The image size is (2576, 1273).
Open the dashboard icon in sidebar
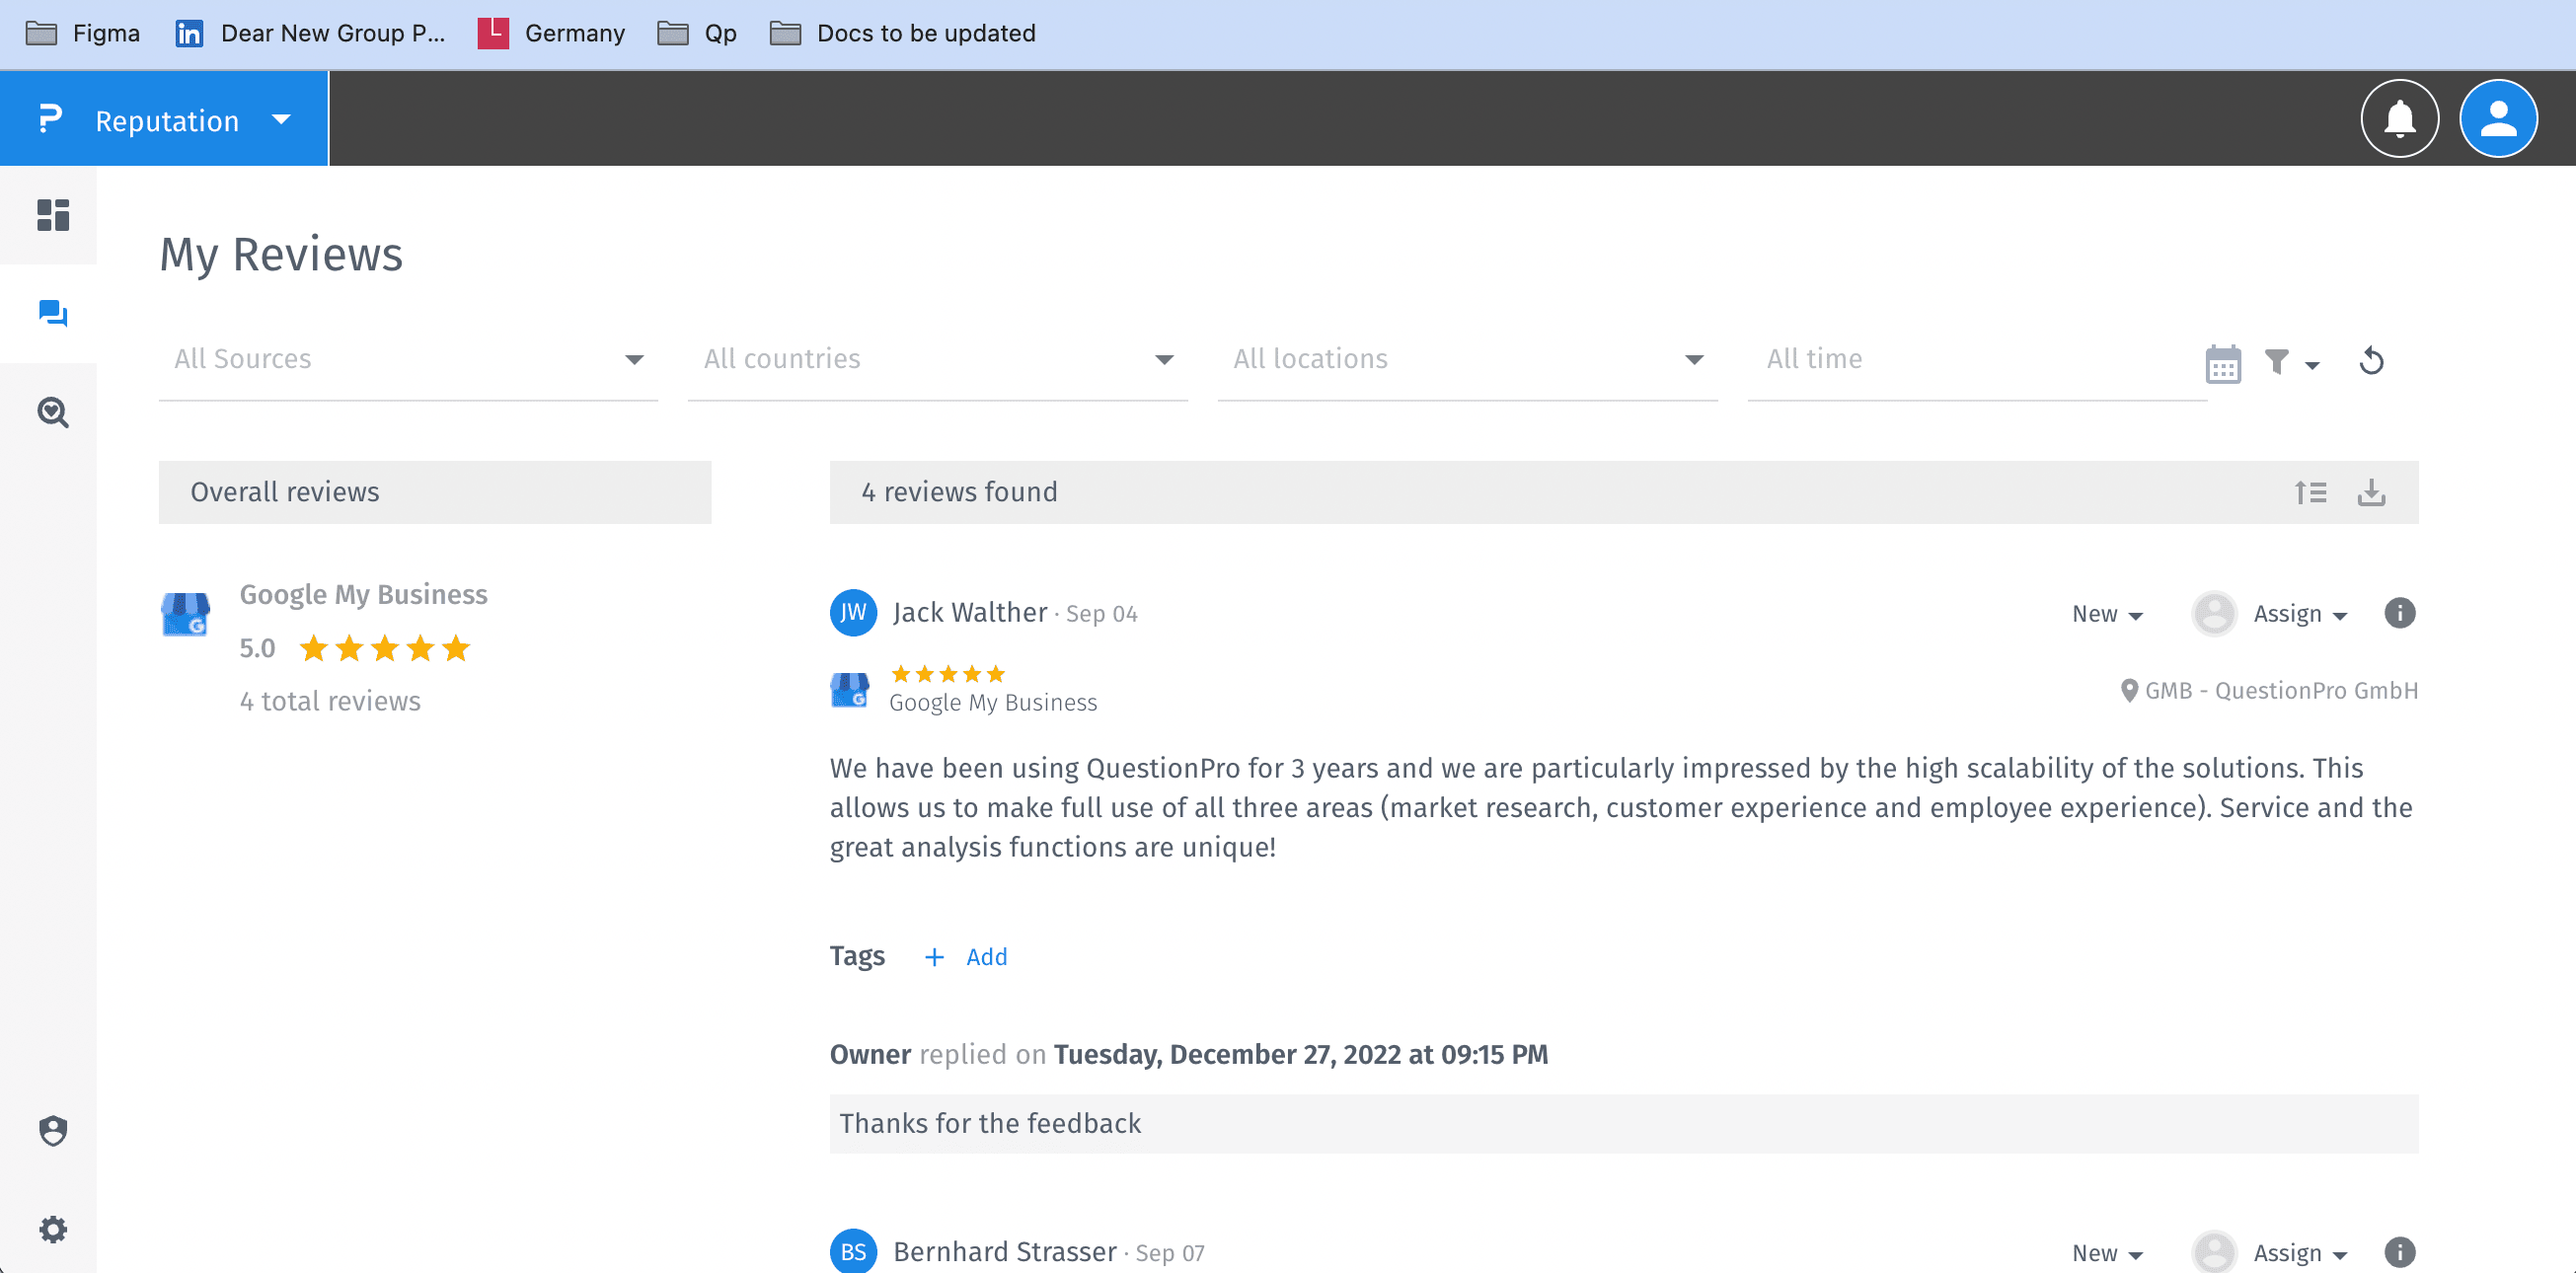pos(52,215)
